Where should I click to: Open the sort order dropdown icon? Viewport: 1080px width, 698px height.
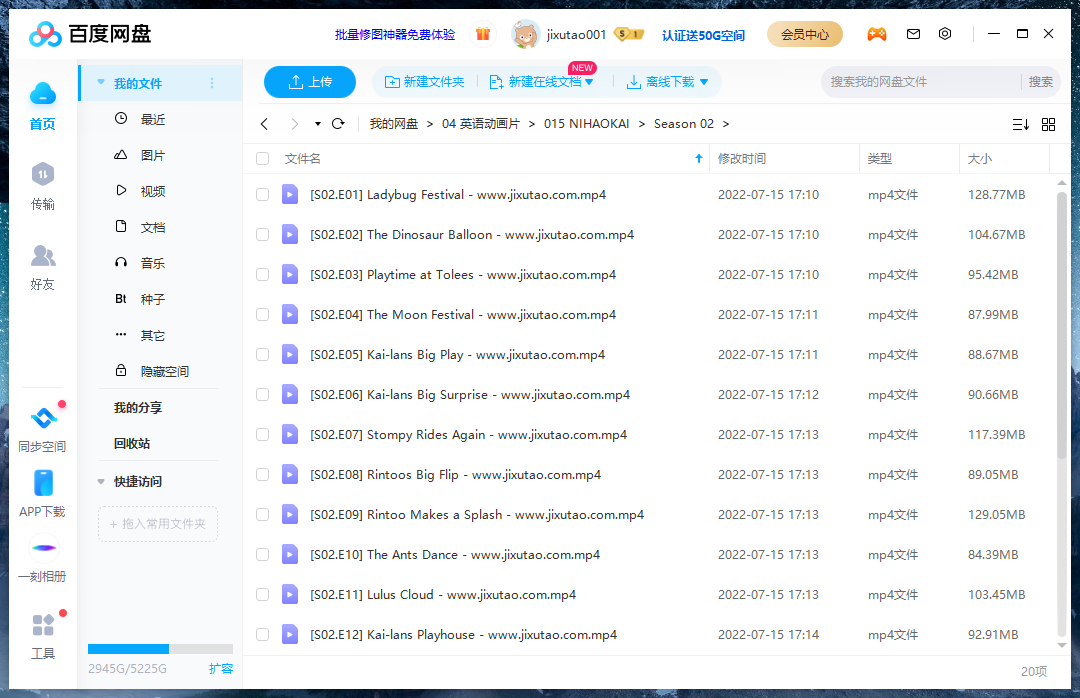tap(1020, 124)
